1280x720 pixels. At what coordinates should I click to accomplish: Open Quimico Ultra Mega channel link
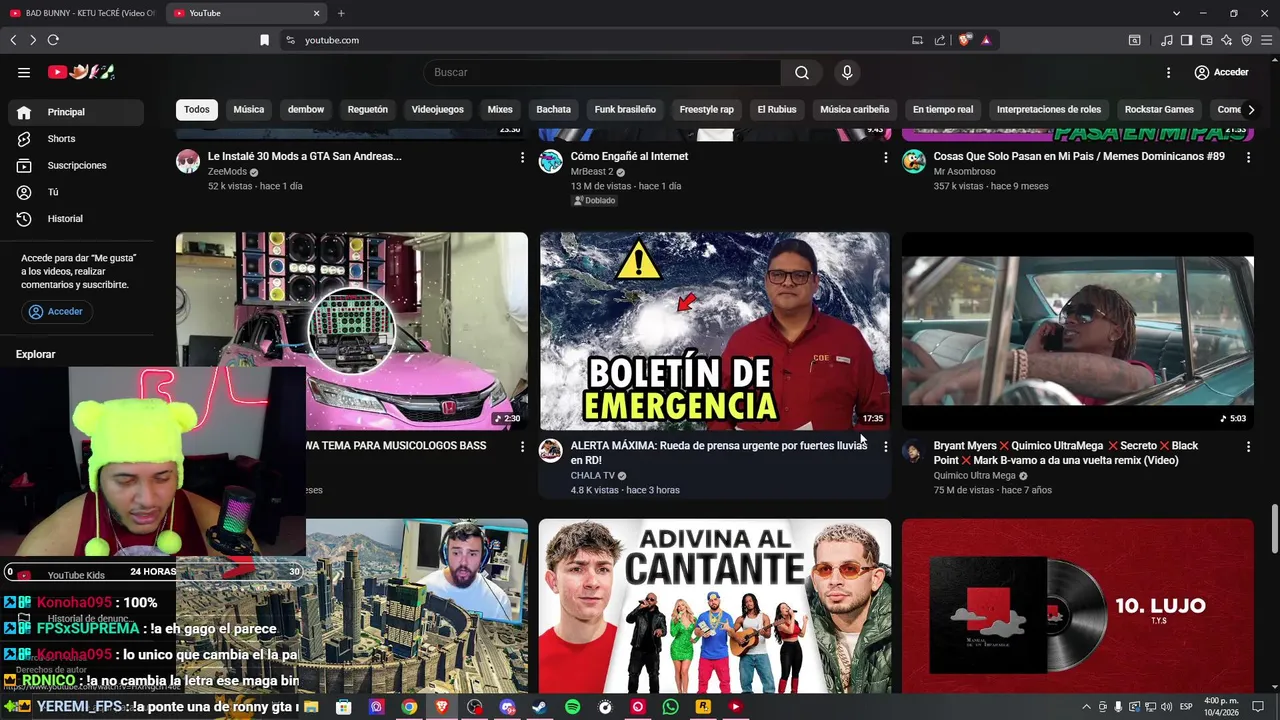[x=974, y=475]
